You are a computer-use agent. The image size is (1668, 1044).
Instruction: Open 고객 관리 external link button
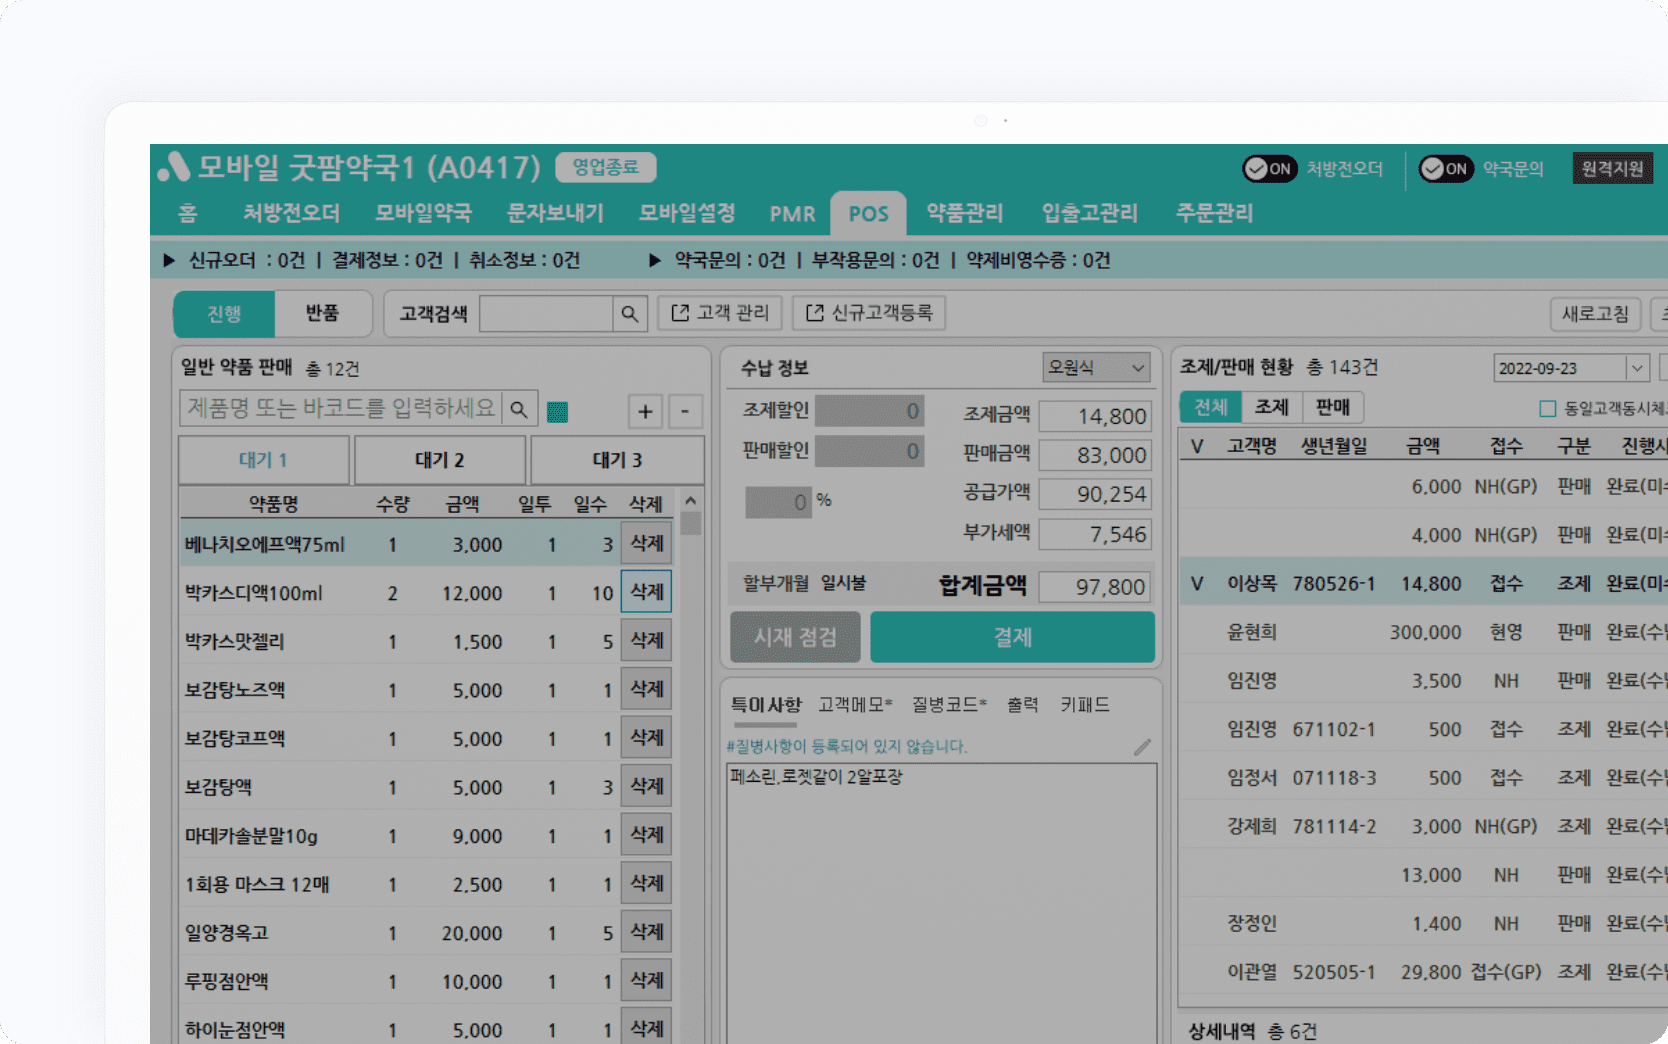(x=719, y=313)
